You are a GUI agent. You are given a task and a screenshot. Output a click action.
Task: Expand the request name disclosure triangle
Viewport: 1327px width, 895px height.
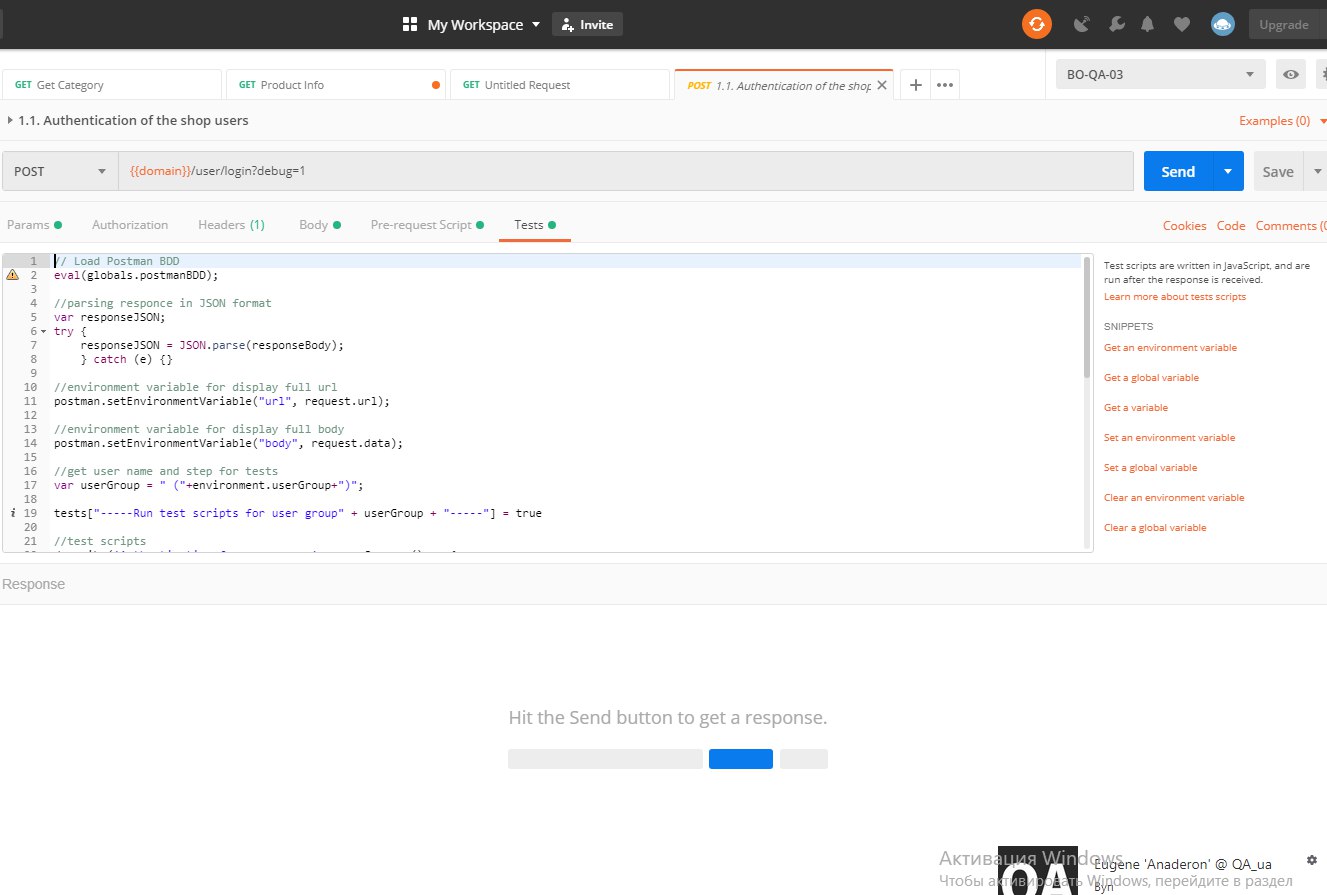point(10,120)
